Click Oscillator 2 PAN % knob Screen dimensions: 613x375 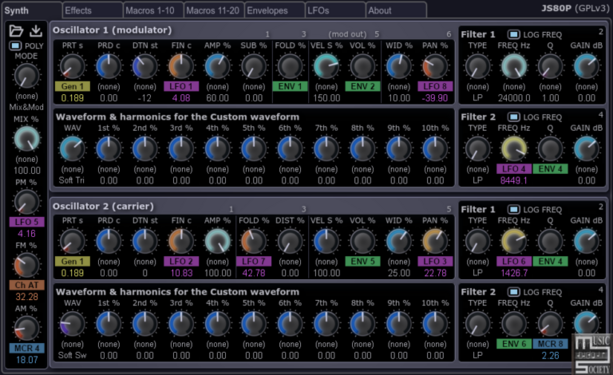435,241
